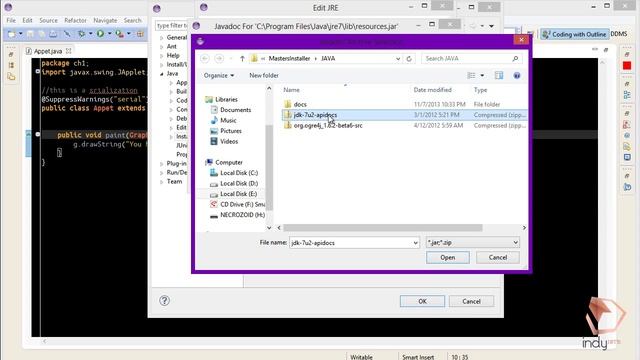Click the Debug bug toolbar icon

pyautogui.click(x=81, y=34)
